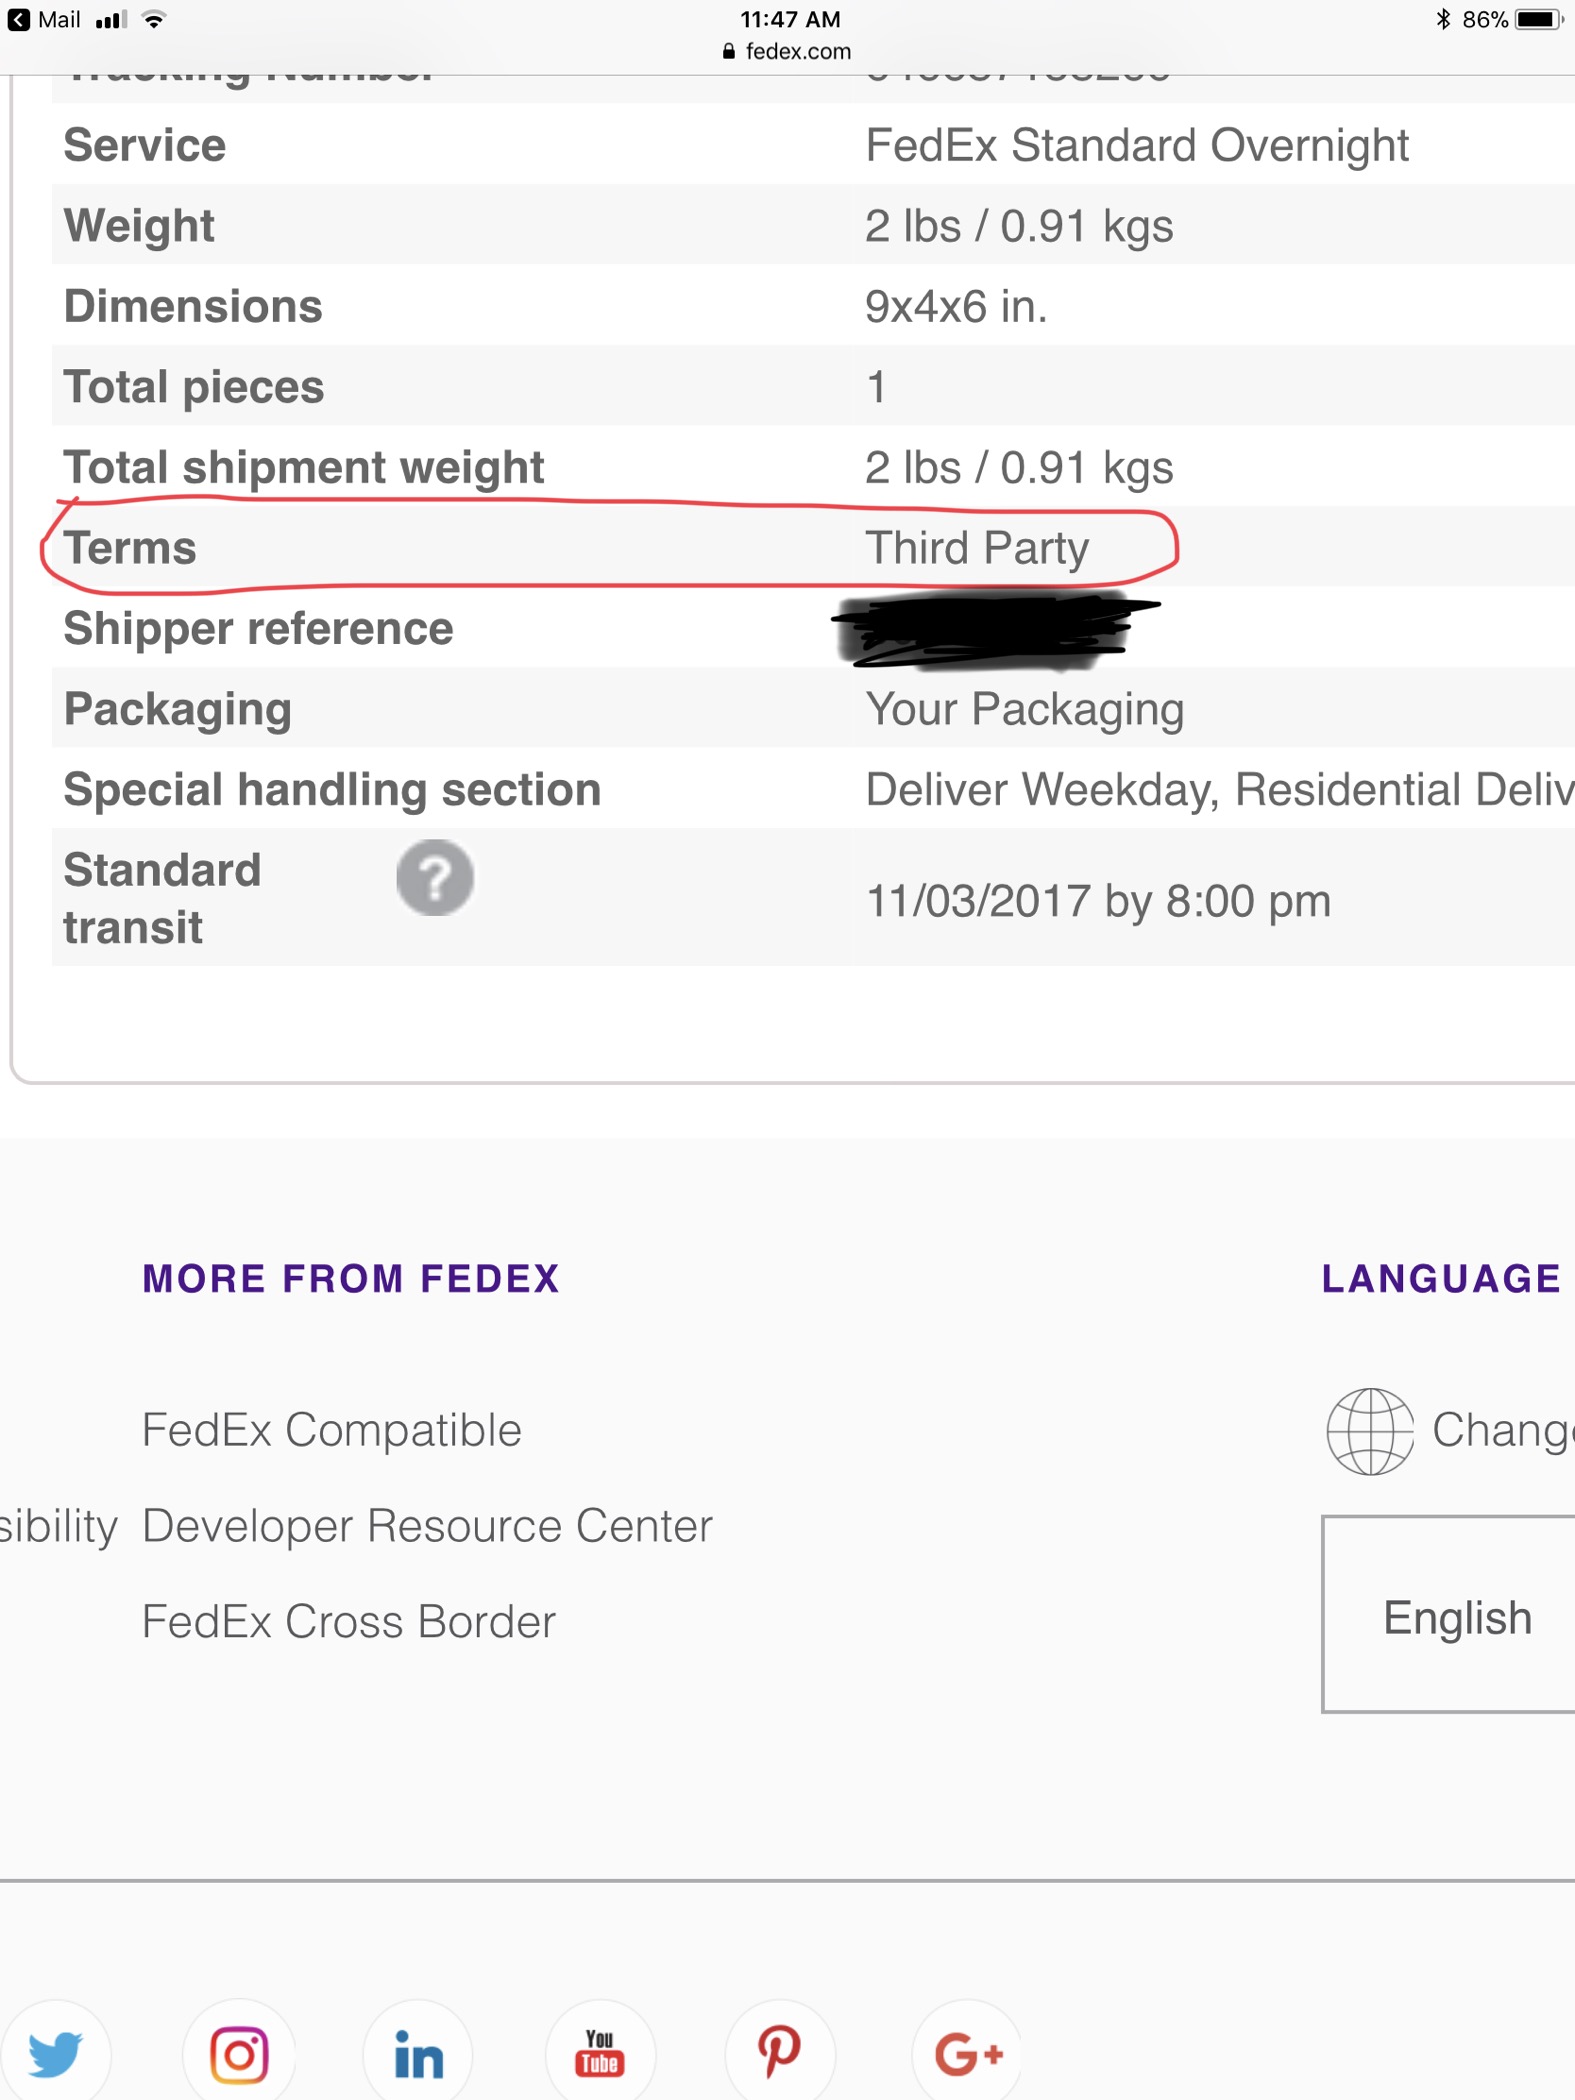Click the Third Party terms value
The width and height of the screenshot is (1575, 2100).
pyautogui.click(x=977, y=548)
